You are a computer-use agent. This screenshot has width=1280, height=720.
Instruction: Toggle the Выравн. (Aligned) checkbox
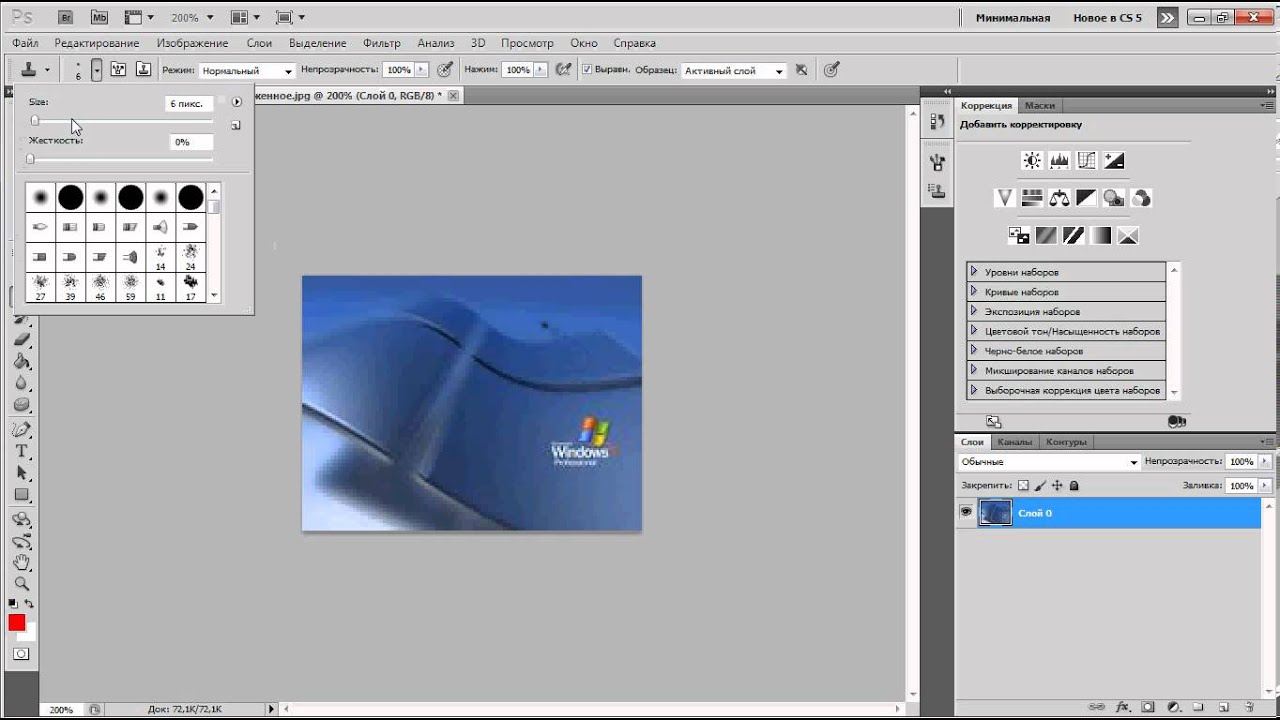[x=588, y=70]
